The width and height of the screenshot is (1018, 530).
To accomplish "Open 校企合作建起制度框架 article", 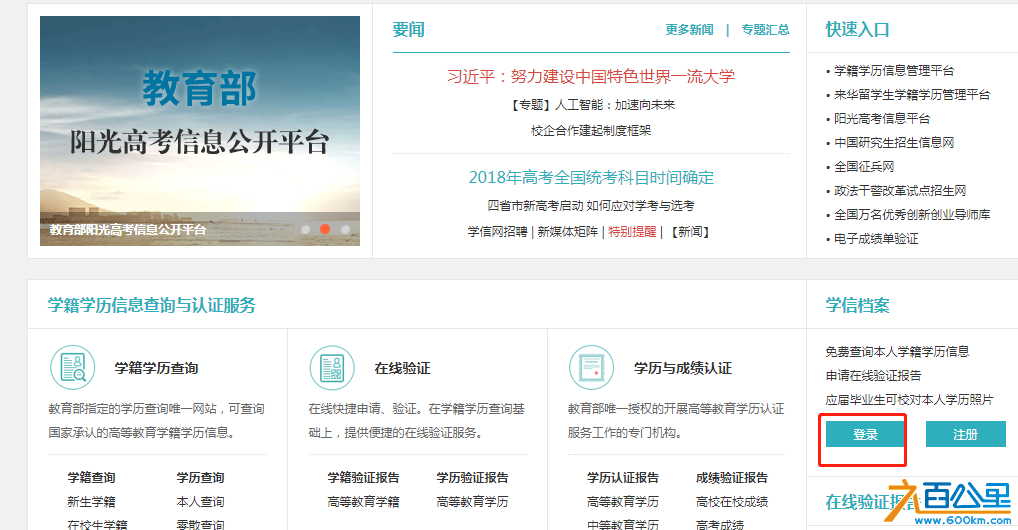I will pyautogui.click(x=591, y=131).
